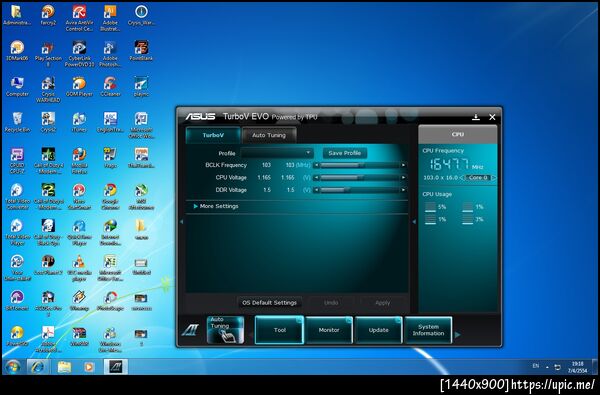Open the farcry2 desktop shortcut
The width and height of the screenshot is (600, 395).
click(48, 15)
